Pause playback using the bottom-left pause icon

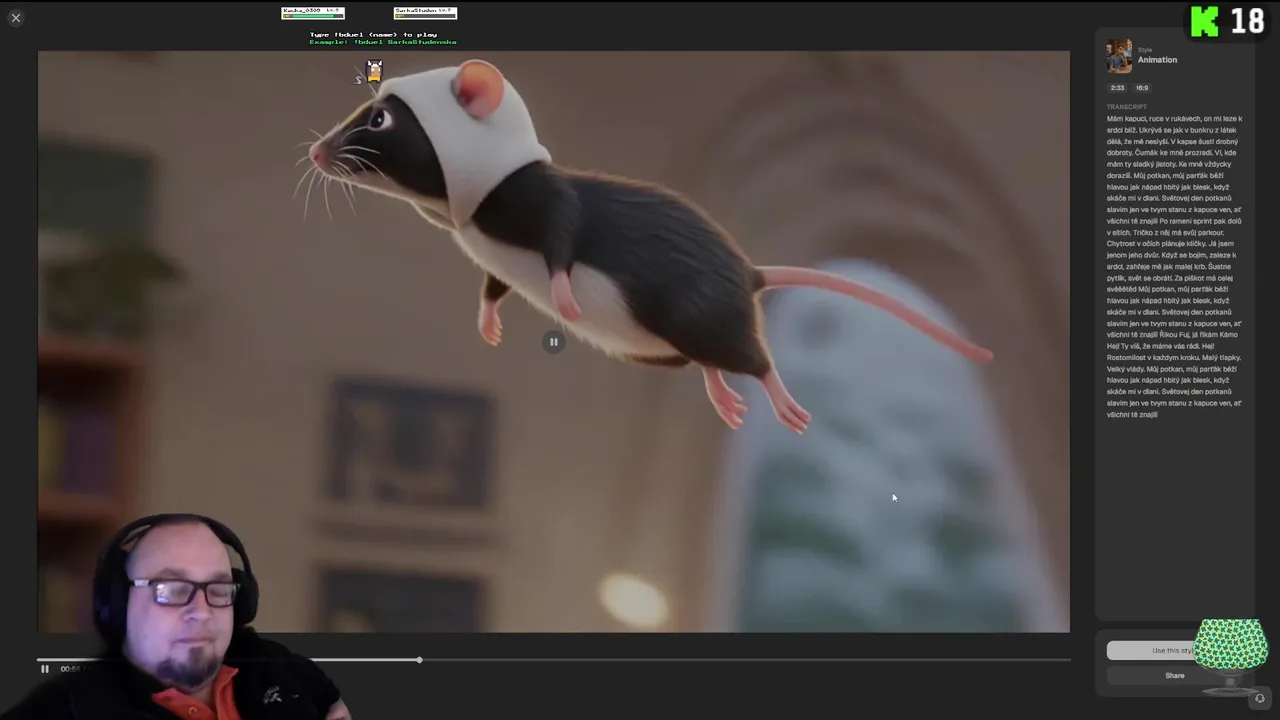click(44, 669)
